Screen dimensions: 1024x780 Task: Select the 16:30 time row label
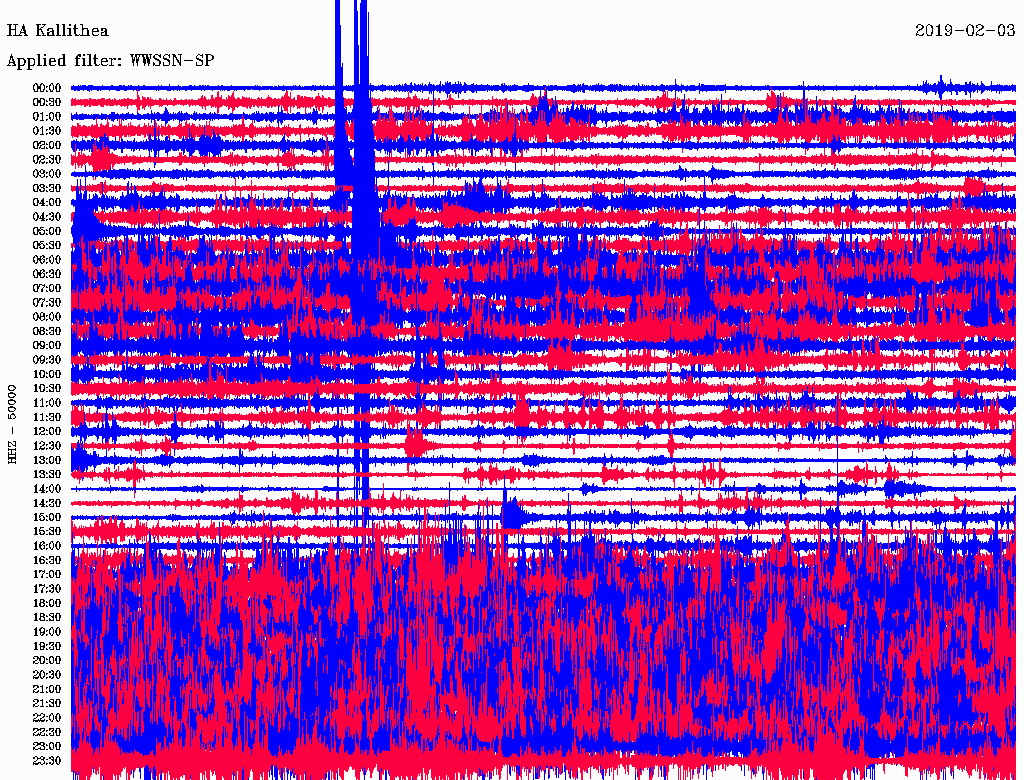tap(47, 561)
